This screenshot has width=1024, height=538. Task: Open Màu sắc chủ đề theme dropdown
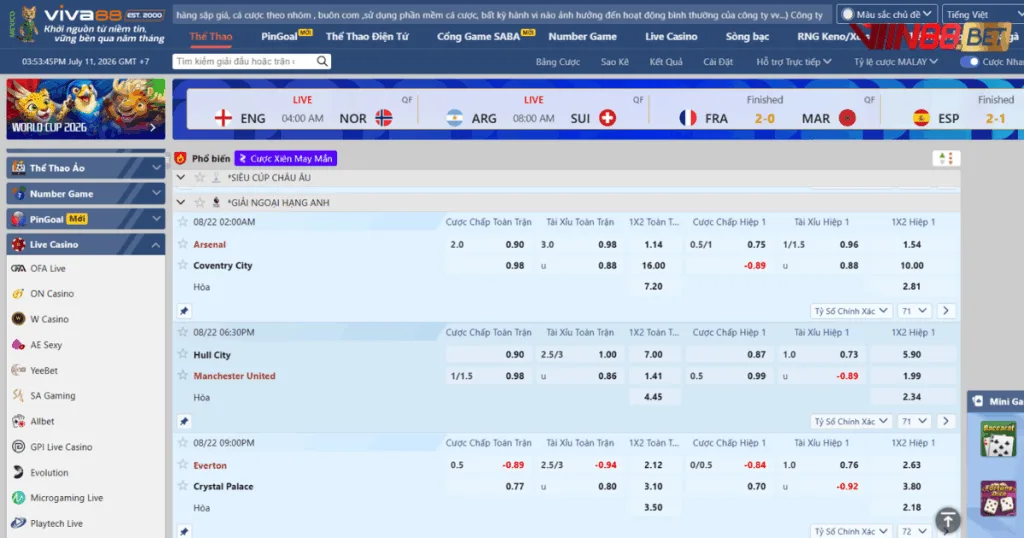(x=887, y=14)
